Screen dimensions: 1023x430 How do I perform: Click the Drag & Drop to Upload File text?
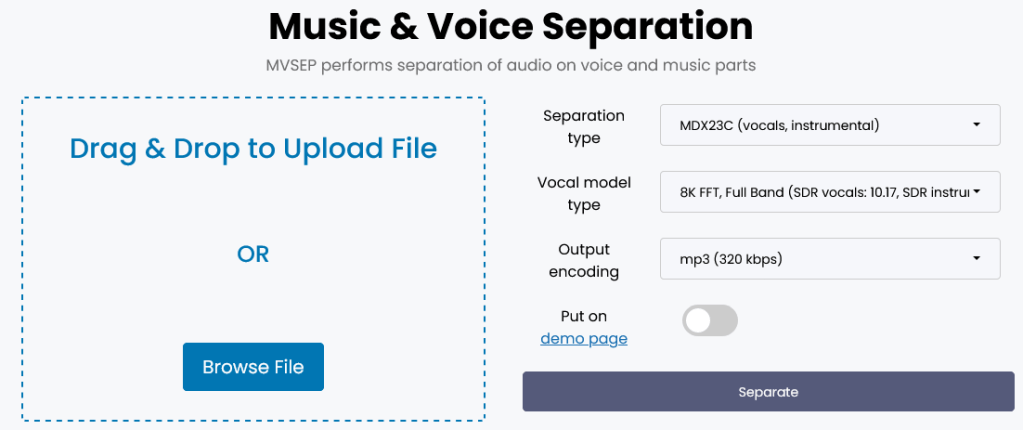tap(253, 149)
